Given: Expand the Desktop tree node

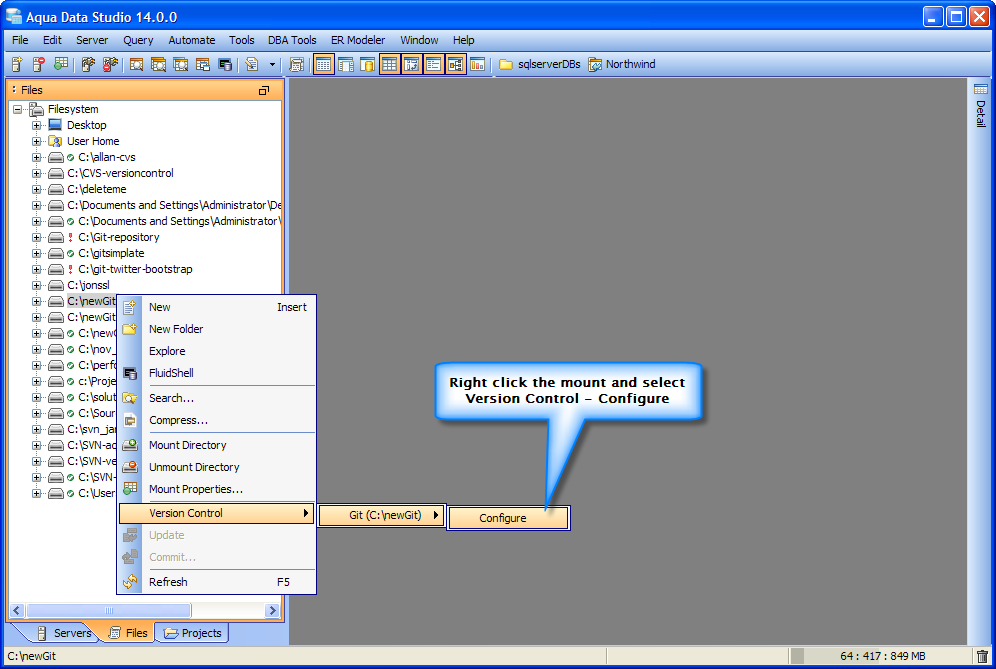Looking at the screenshot, I should coord(36,125).
